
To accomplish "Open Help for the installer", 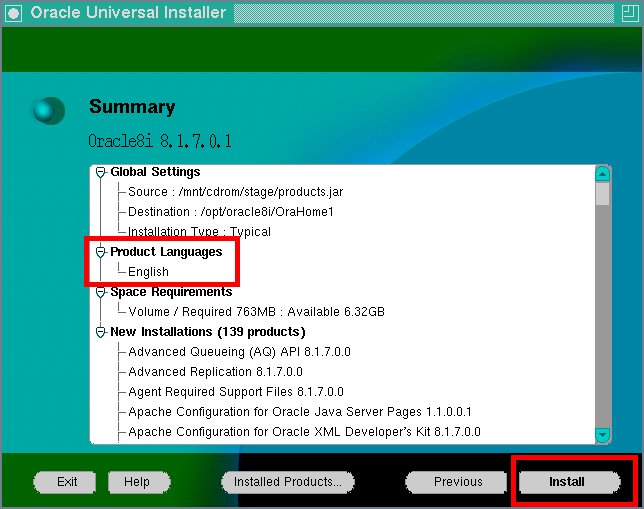I will click(139, 482).
